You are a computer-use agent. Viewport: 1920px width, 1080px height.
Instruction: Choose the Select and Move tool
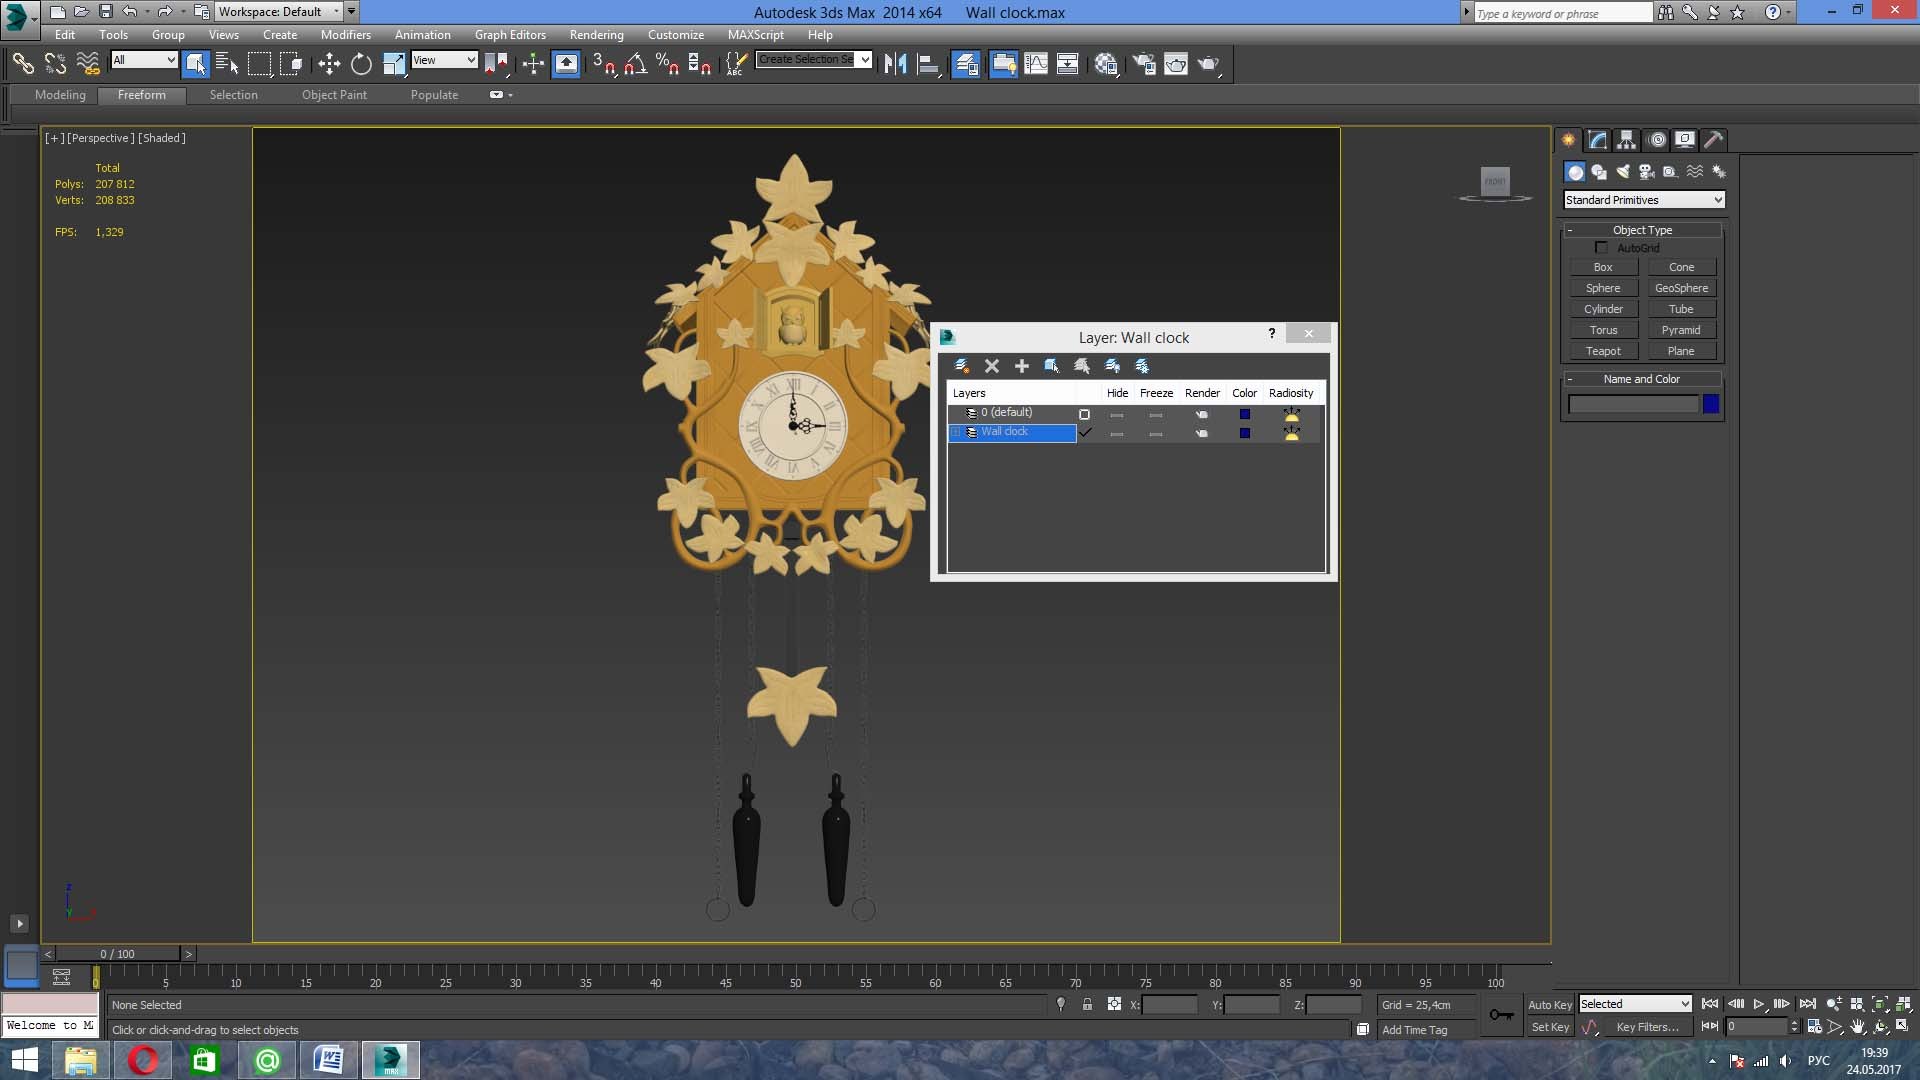329,64
